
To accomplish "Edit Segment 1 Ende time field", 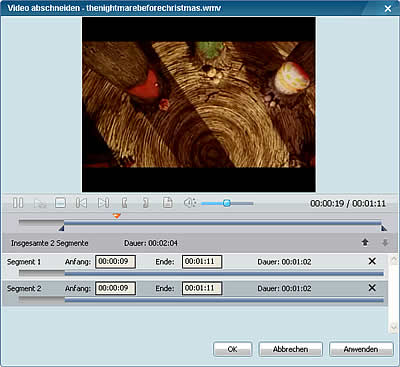I will (x=202, y=262).
